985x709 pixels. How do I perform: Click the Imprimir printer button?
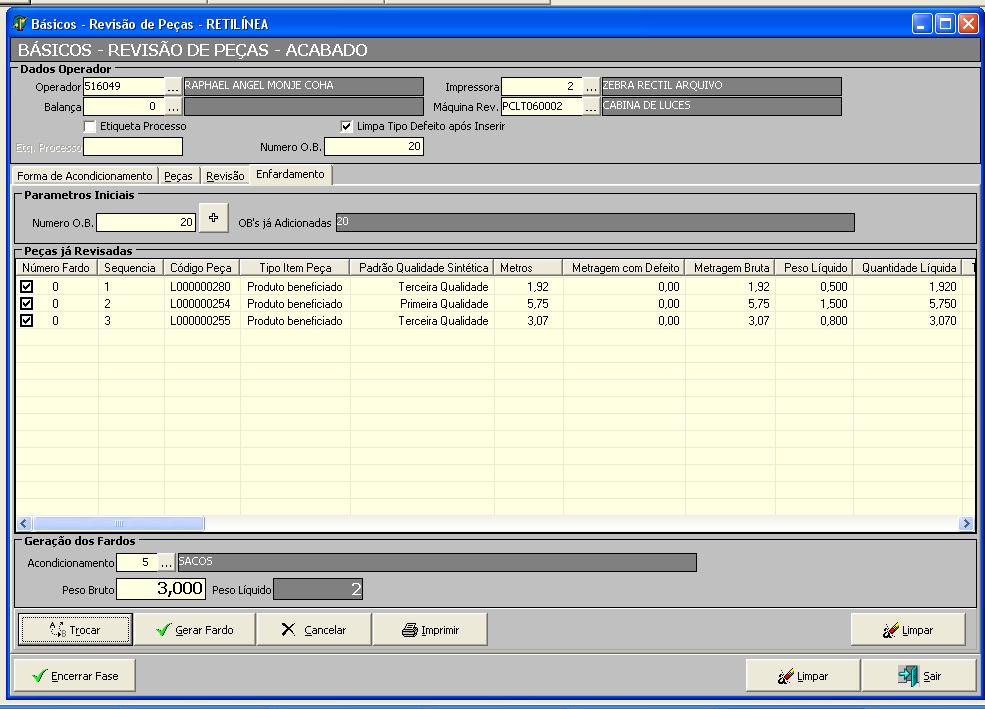(430, 630)
